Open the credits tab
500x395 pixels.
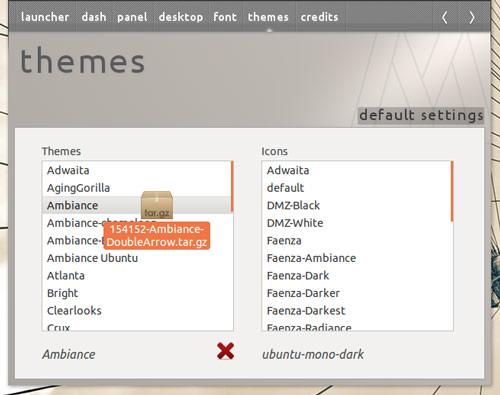(319, 17)
